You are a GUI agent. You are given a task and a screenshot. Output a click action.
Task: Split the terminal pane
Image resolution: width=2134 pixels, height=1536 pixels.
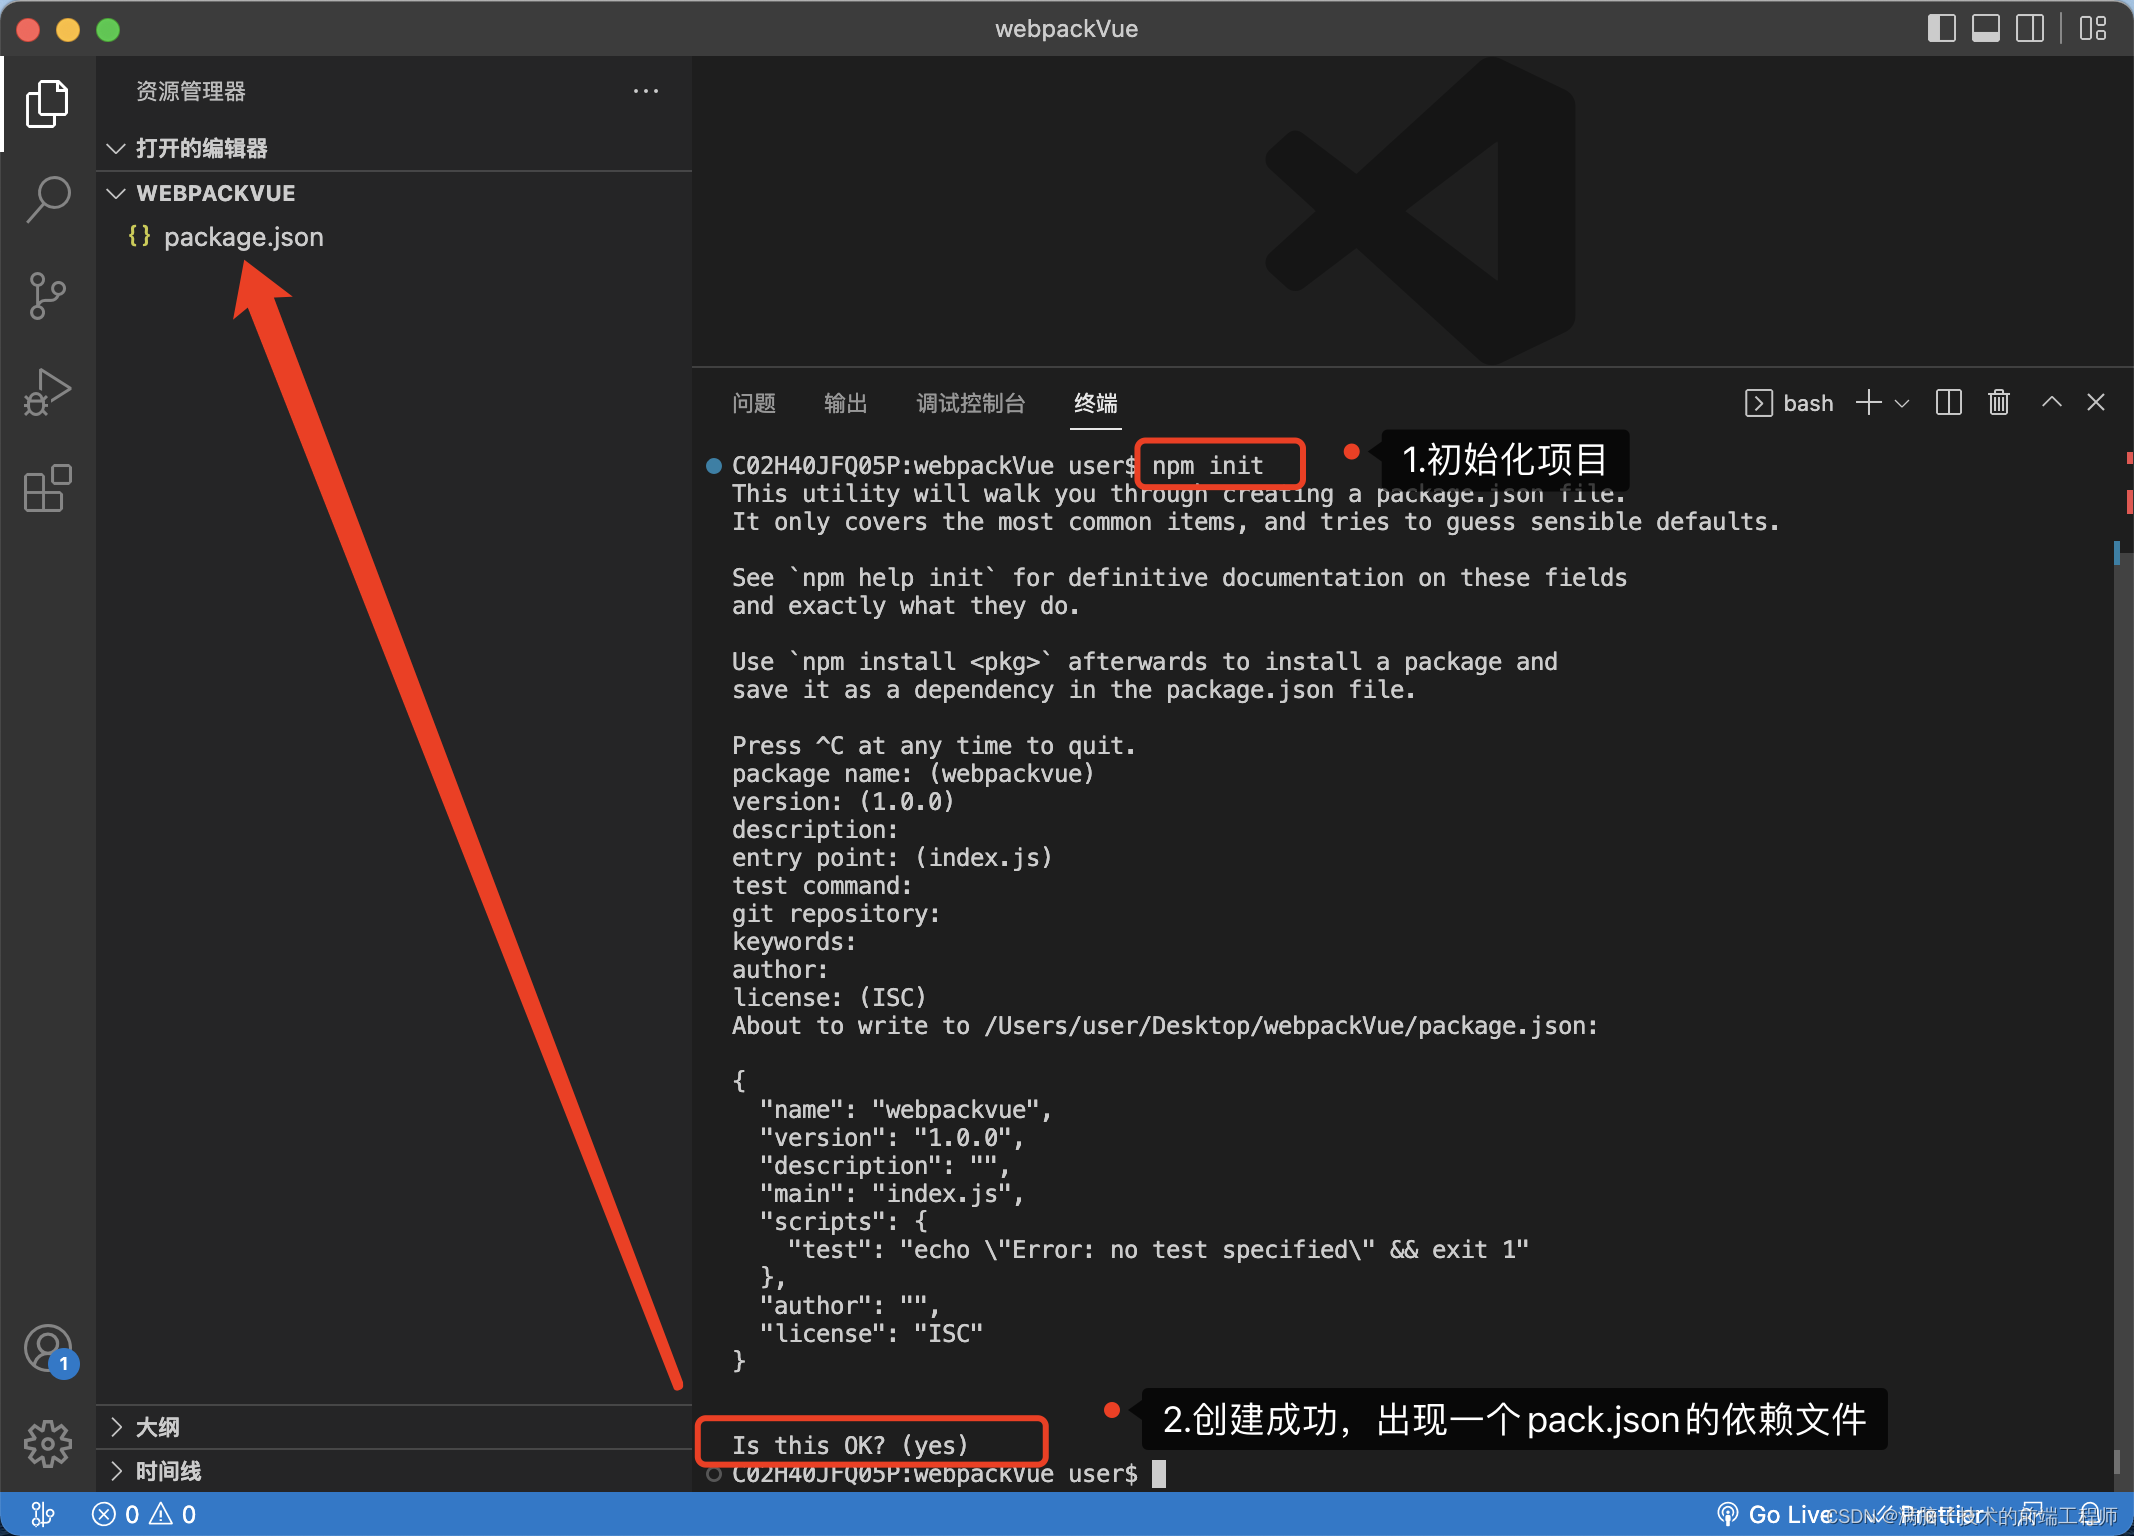[x=1948, y=403]
